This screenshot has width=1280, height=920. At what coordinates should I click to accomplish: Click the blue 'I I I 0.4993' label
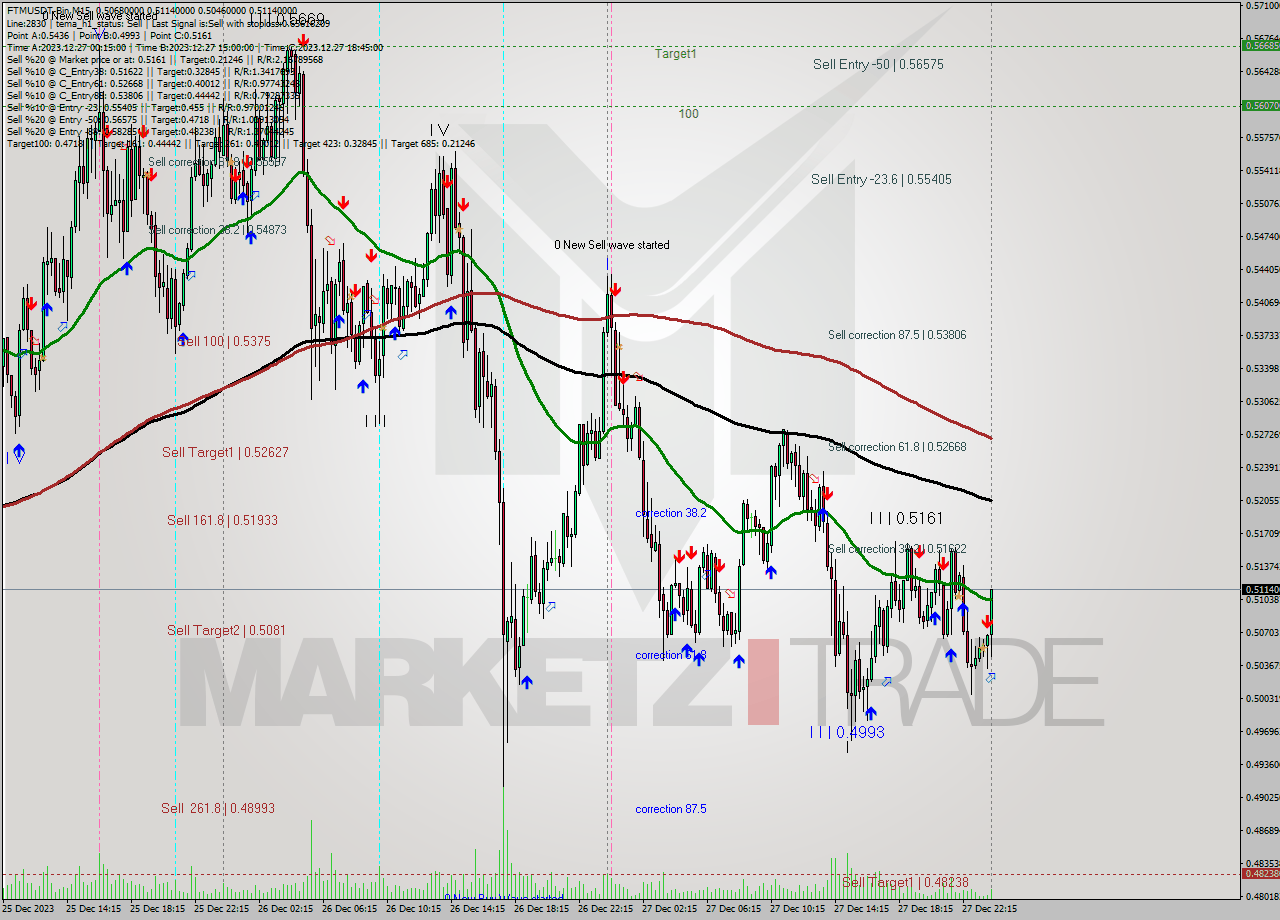pyautogui.click(x=847, y=732)
